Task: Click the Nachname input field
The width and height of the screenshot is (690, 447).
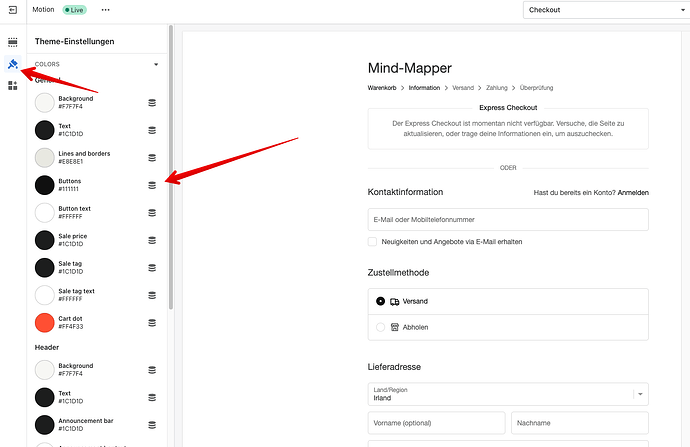Action: click(x=580, y=423)
